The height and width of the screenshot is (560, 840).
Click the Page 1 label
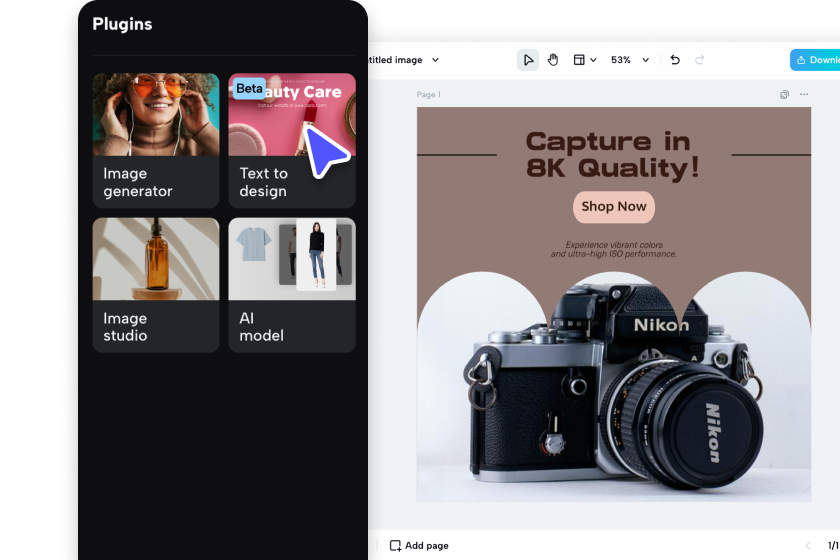click(x=429, y=94)
